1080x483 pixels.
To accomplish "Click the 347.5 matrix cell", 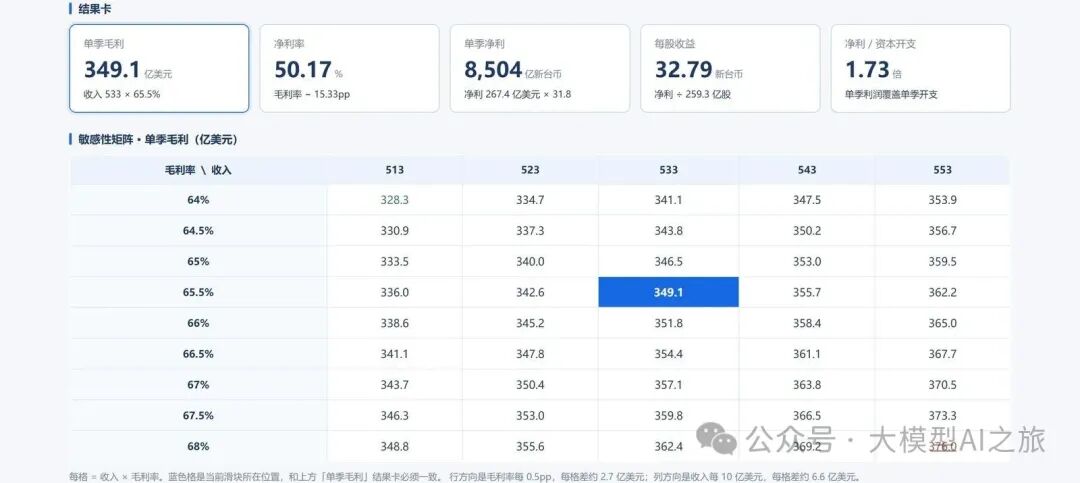I will coord(807,200).
